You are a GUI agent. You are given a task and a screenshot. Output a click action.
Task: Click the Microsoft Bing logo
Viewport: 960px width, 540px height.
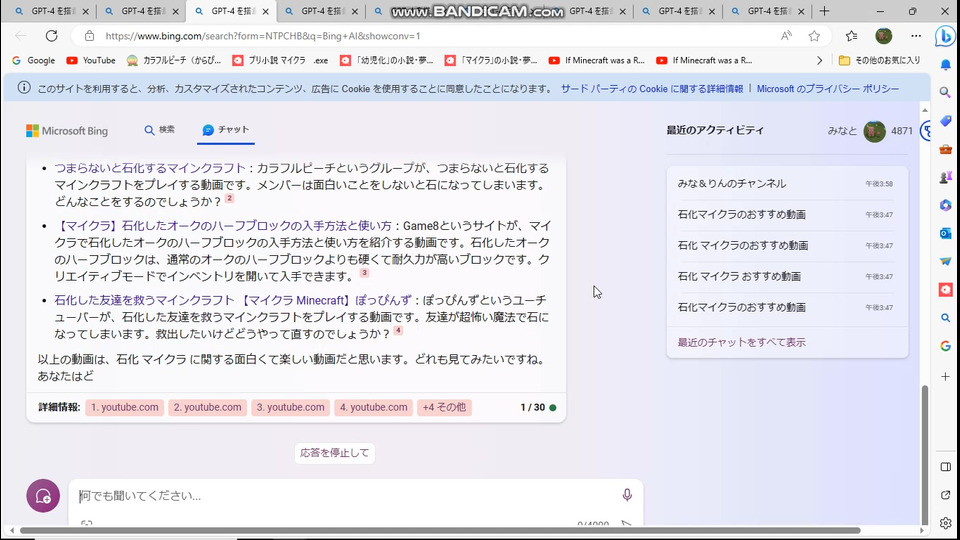pos(67,130)
